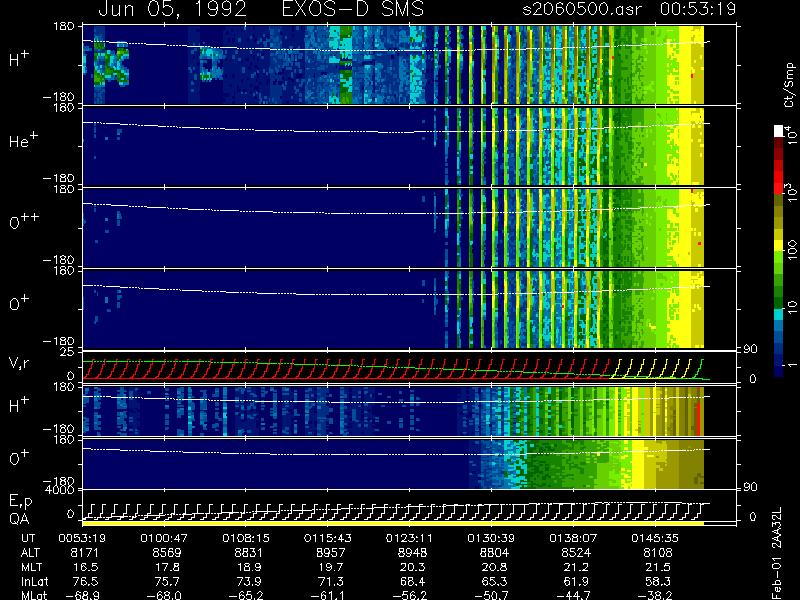This screenshot has height=600, width=800.
Task: Click the header time "00:53:19"
Action: pyautogui.click(x=697, y=9)
